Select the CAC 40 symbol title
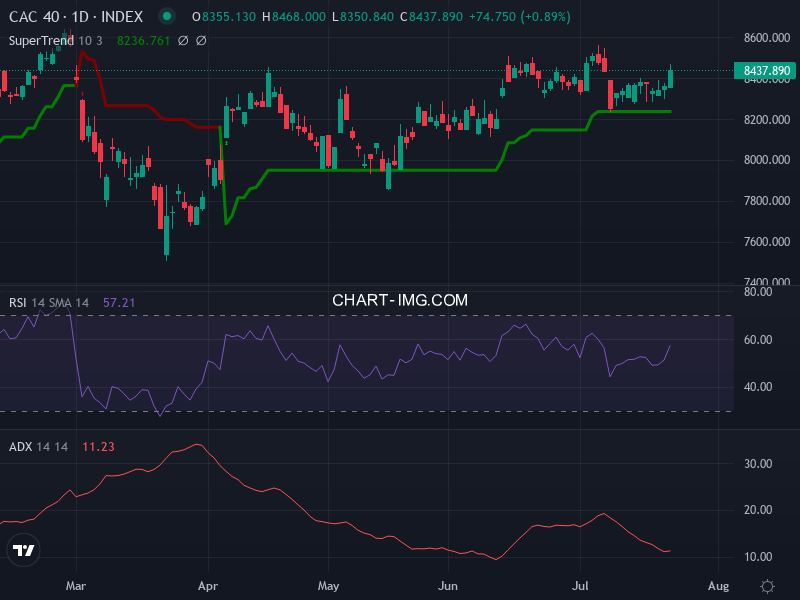The width and height of the screenshot is (800, 600). pos(34,17)
